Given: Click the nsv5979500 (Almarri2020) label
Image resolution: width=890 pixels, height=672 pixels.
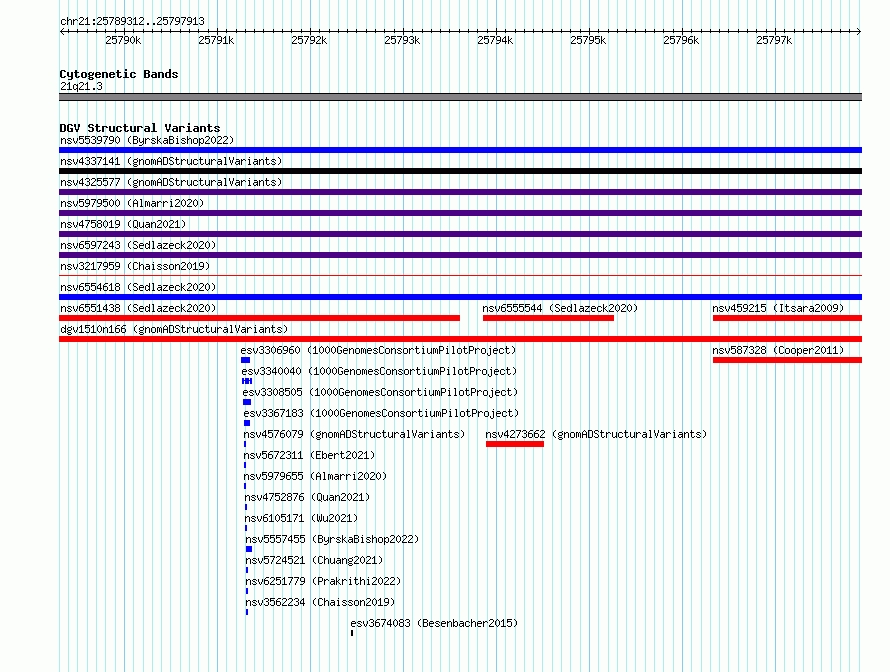Looking at the screenshot, I should [x=132, y=203].
